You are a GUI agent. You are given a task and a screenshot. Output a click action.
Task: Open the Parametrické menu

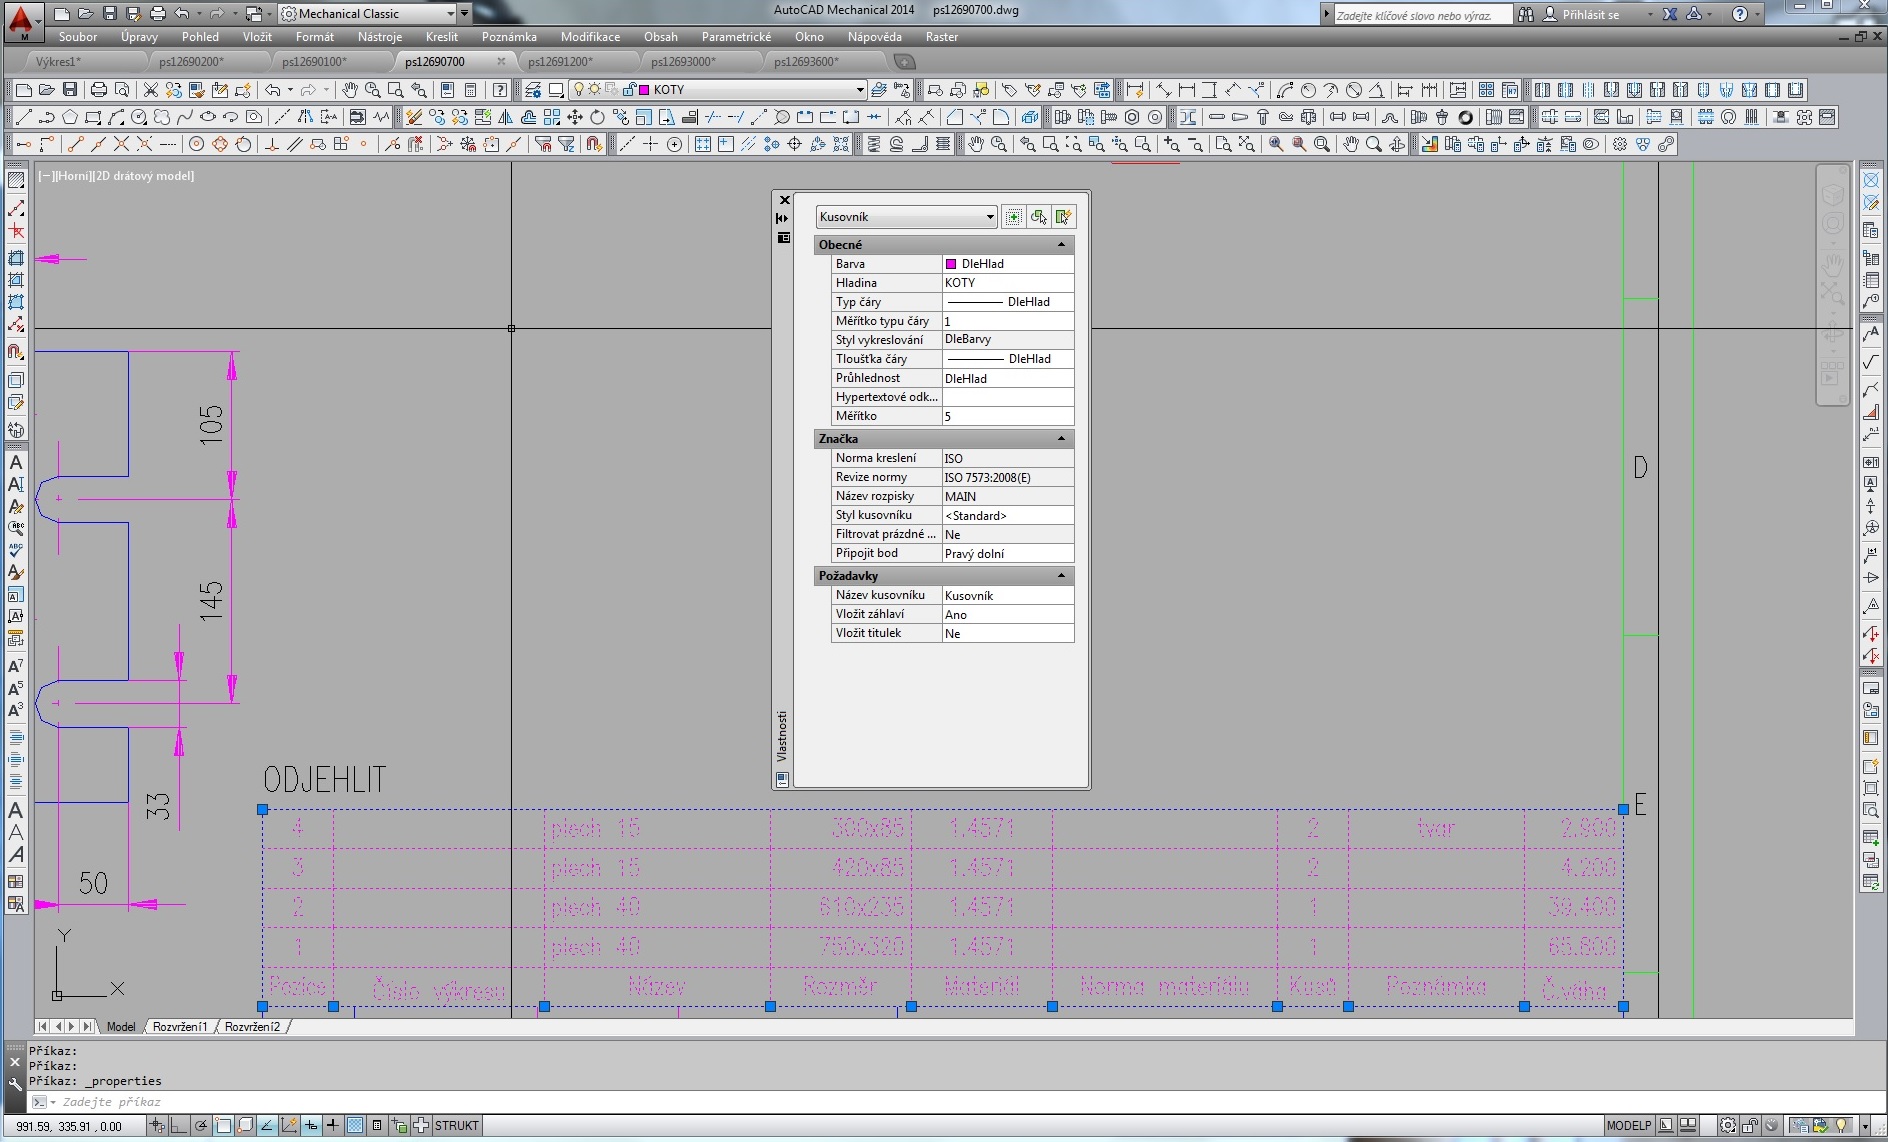click(736, 37)
